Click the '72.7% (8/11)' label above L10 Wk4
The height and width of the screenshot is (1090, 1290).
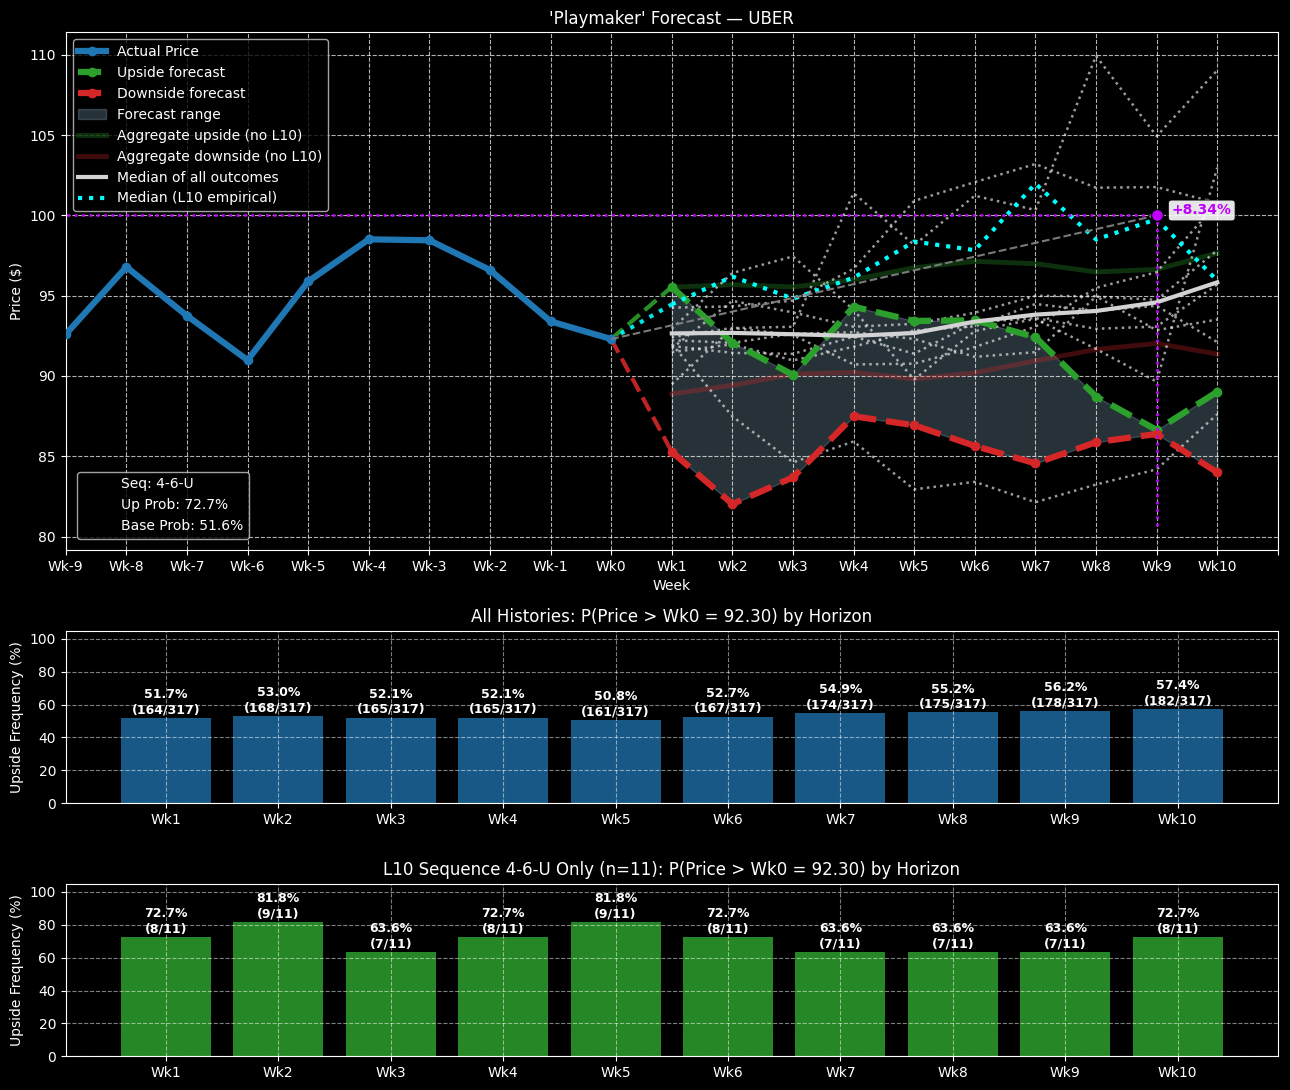pos(503,921)
